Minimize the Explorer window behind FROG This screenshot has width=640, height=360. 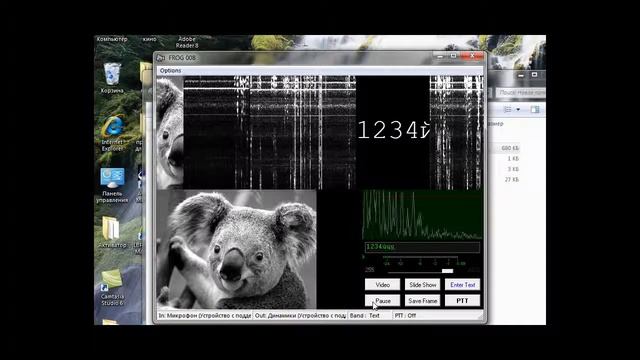coord(521,75)
